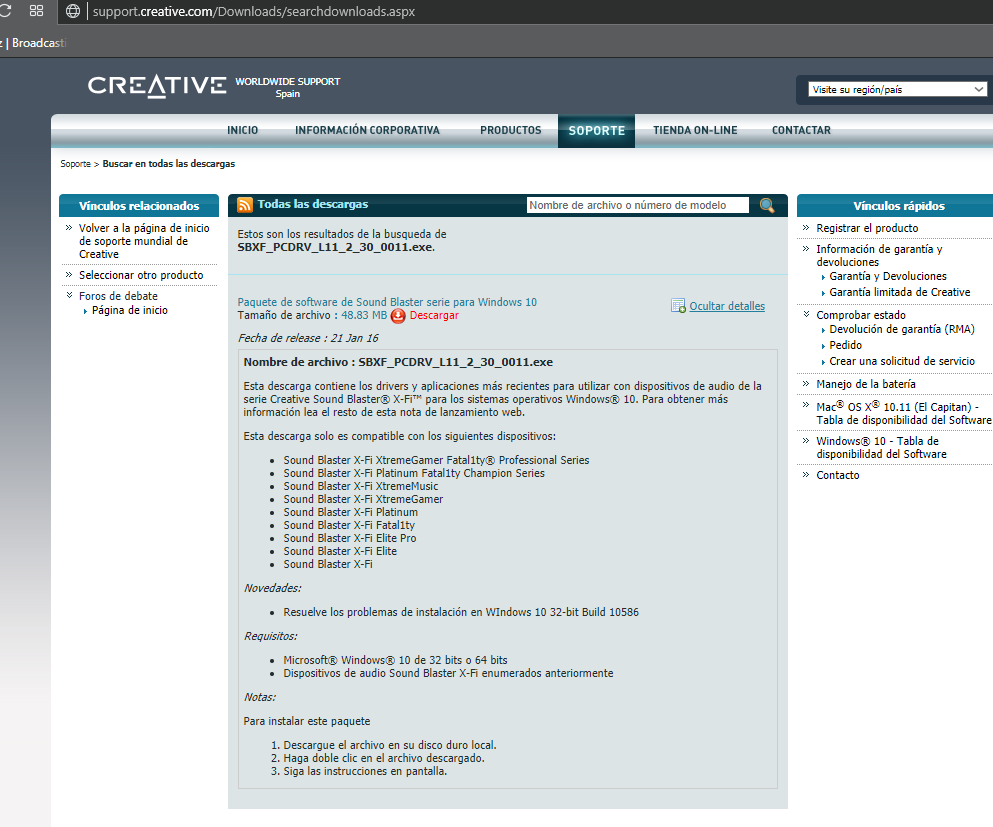
Task: Click the Soporte breadcrumb link
Action: [75, 164]
